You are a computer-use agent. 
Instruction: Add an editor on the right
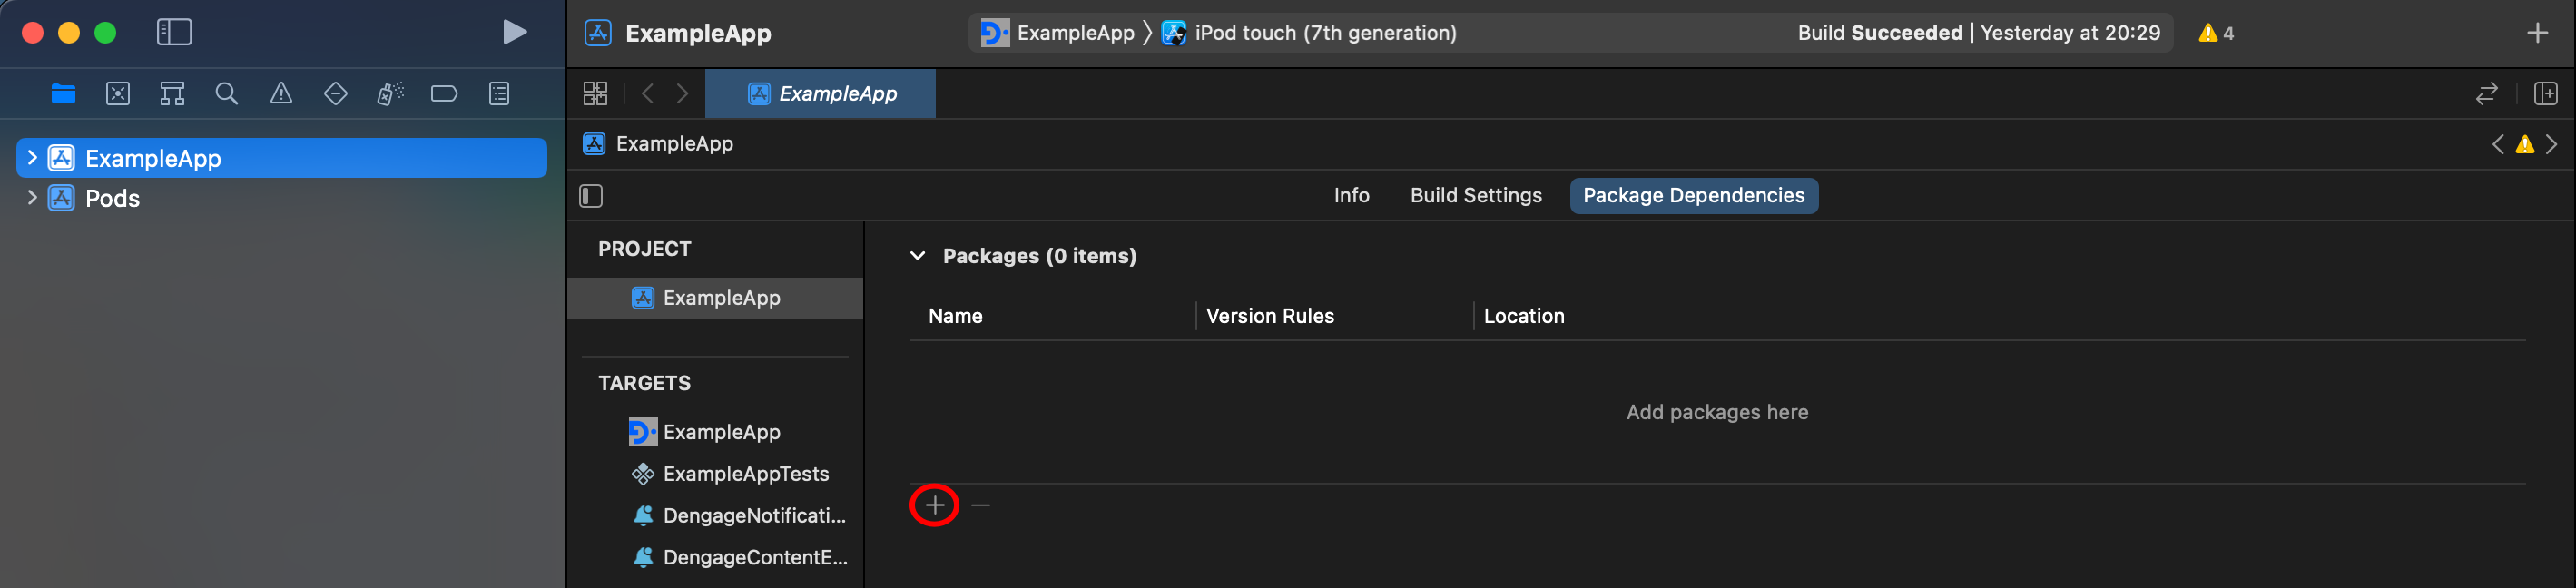pos(2546,94)
